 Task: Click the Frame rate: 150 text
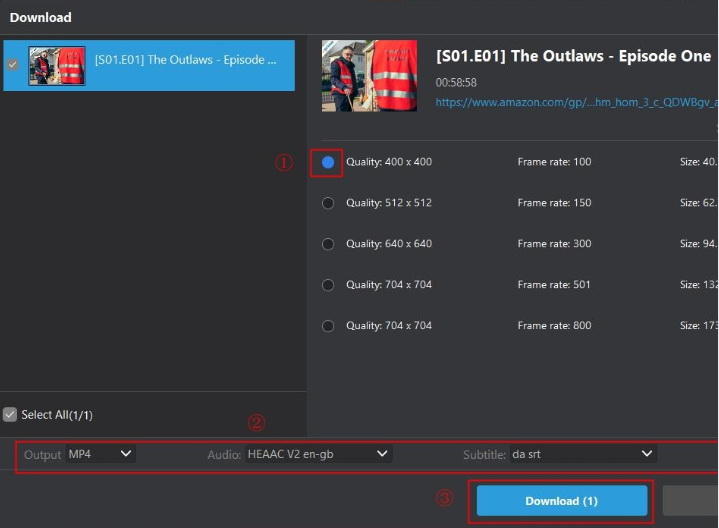(554, 203)
